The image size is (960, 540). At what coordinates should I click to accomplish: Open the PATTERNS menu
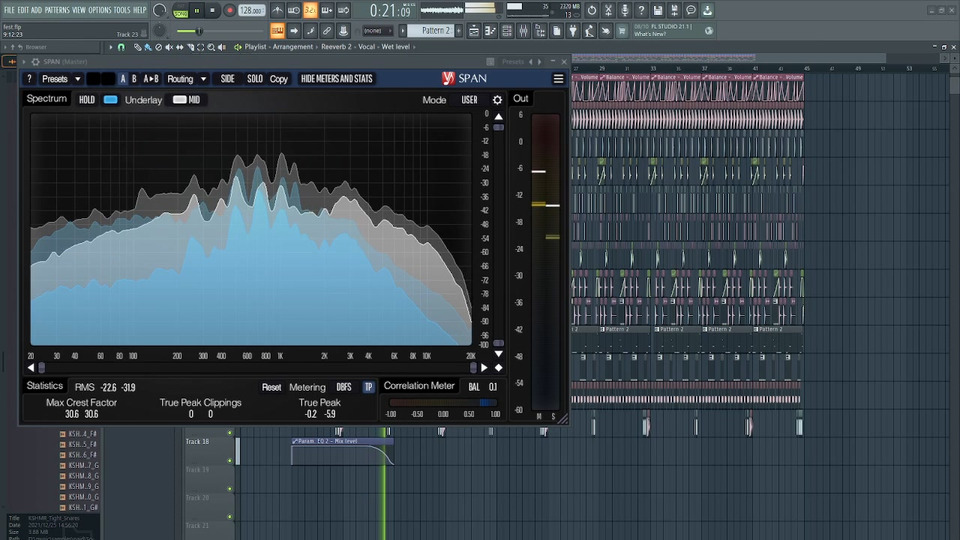point(57,10)
